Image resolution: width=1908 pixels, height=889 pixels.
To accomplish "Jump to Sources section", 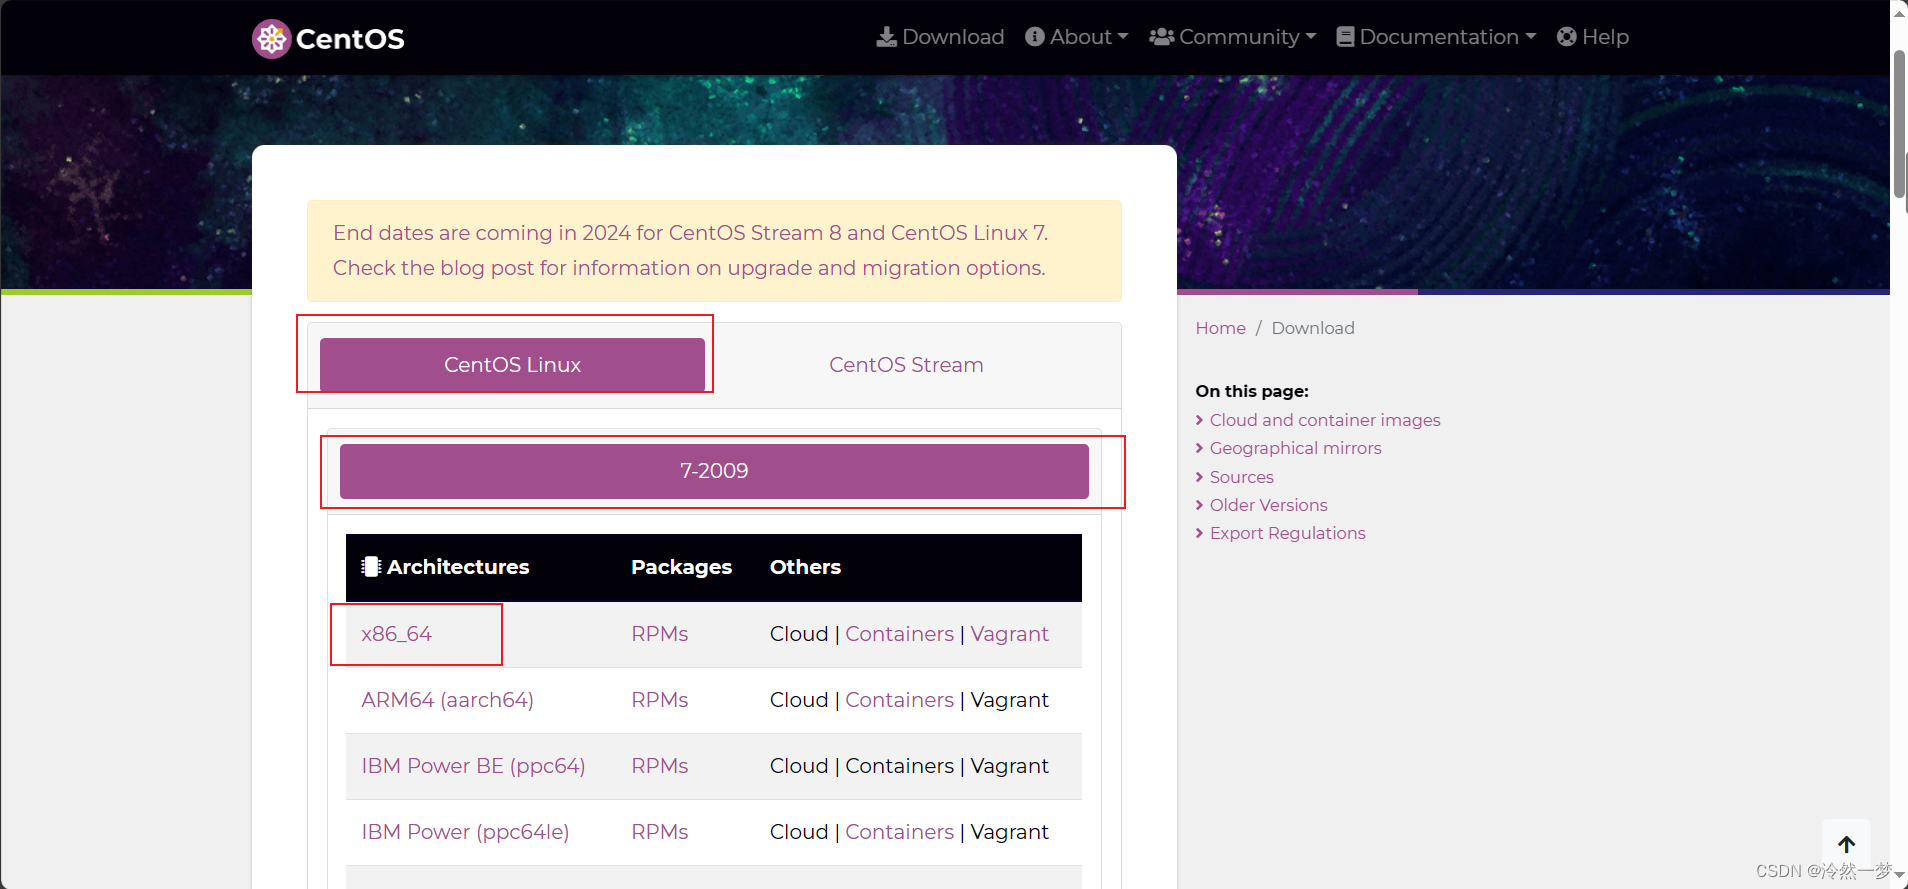I will coord(1241,477).
